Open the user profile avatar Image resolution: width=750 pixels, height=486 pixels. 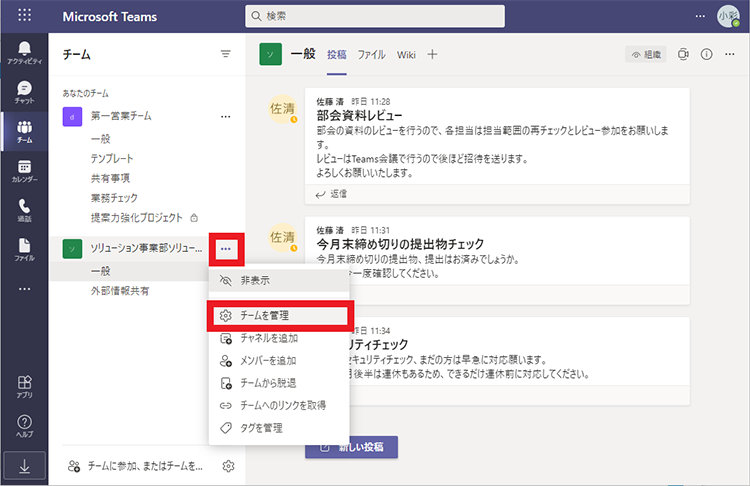[728, 16]
